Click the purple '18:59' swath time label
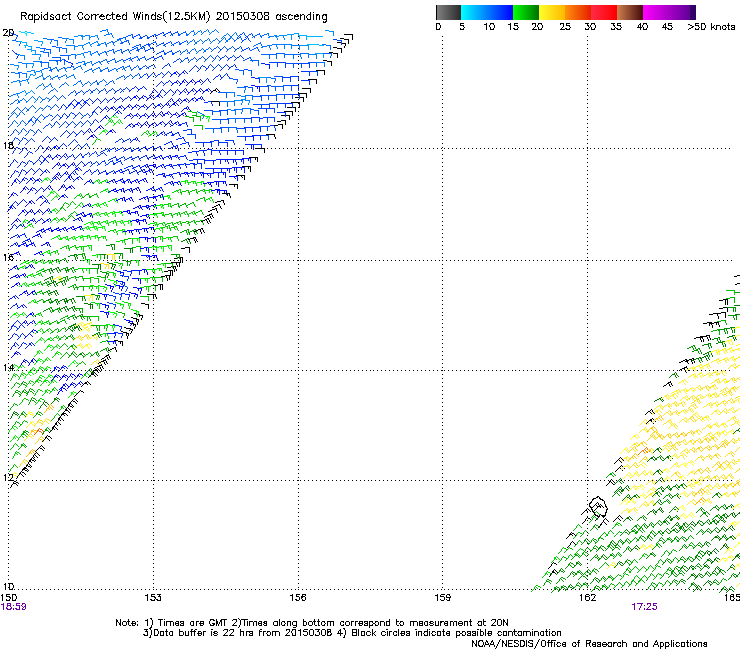The width and height of the screenshot is (740, 650). coord(13,607)
